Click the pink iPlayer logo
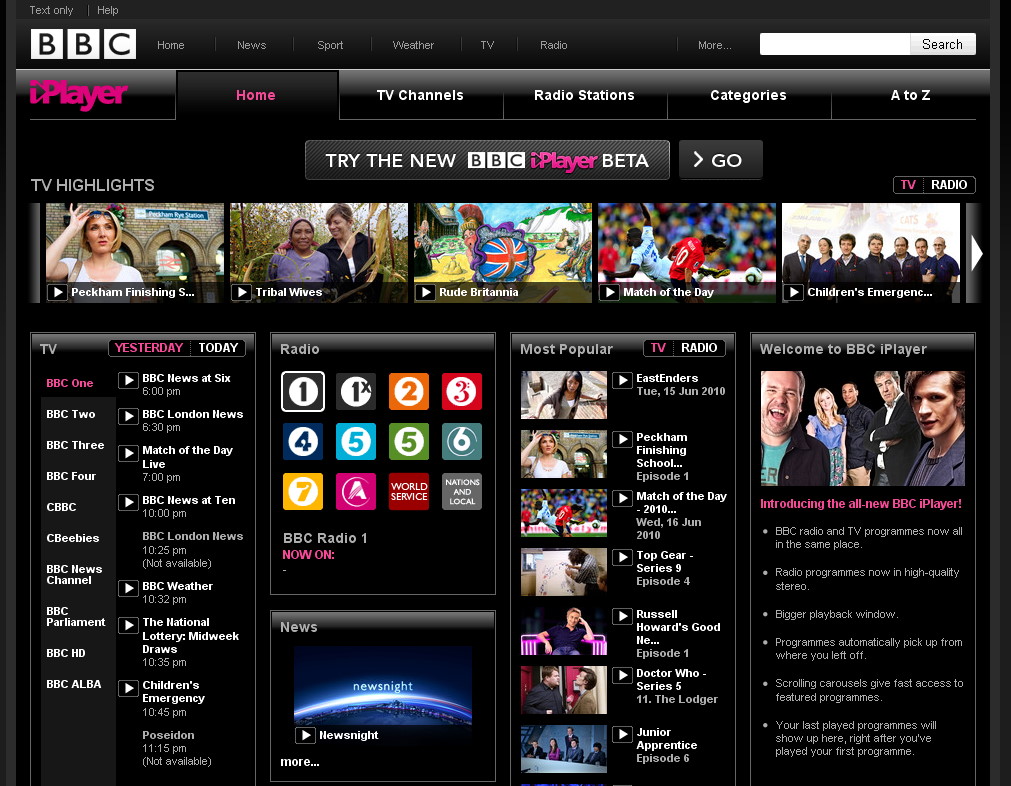Viewport: 1011px width, 786px height. click(79, 95)
